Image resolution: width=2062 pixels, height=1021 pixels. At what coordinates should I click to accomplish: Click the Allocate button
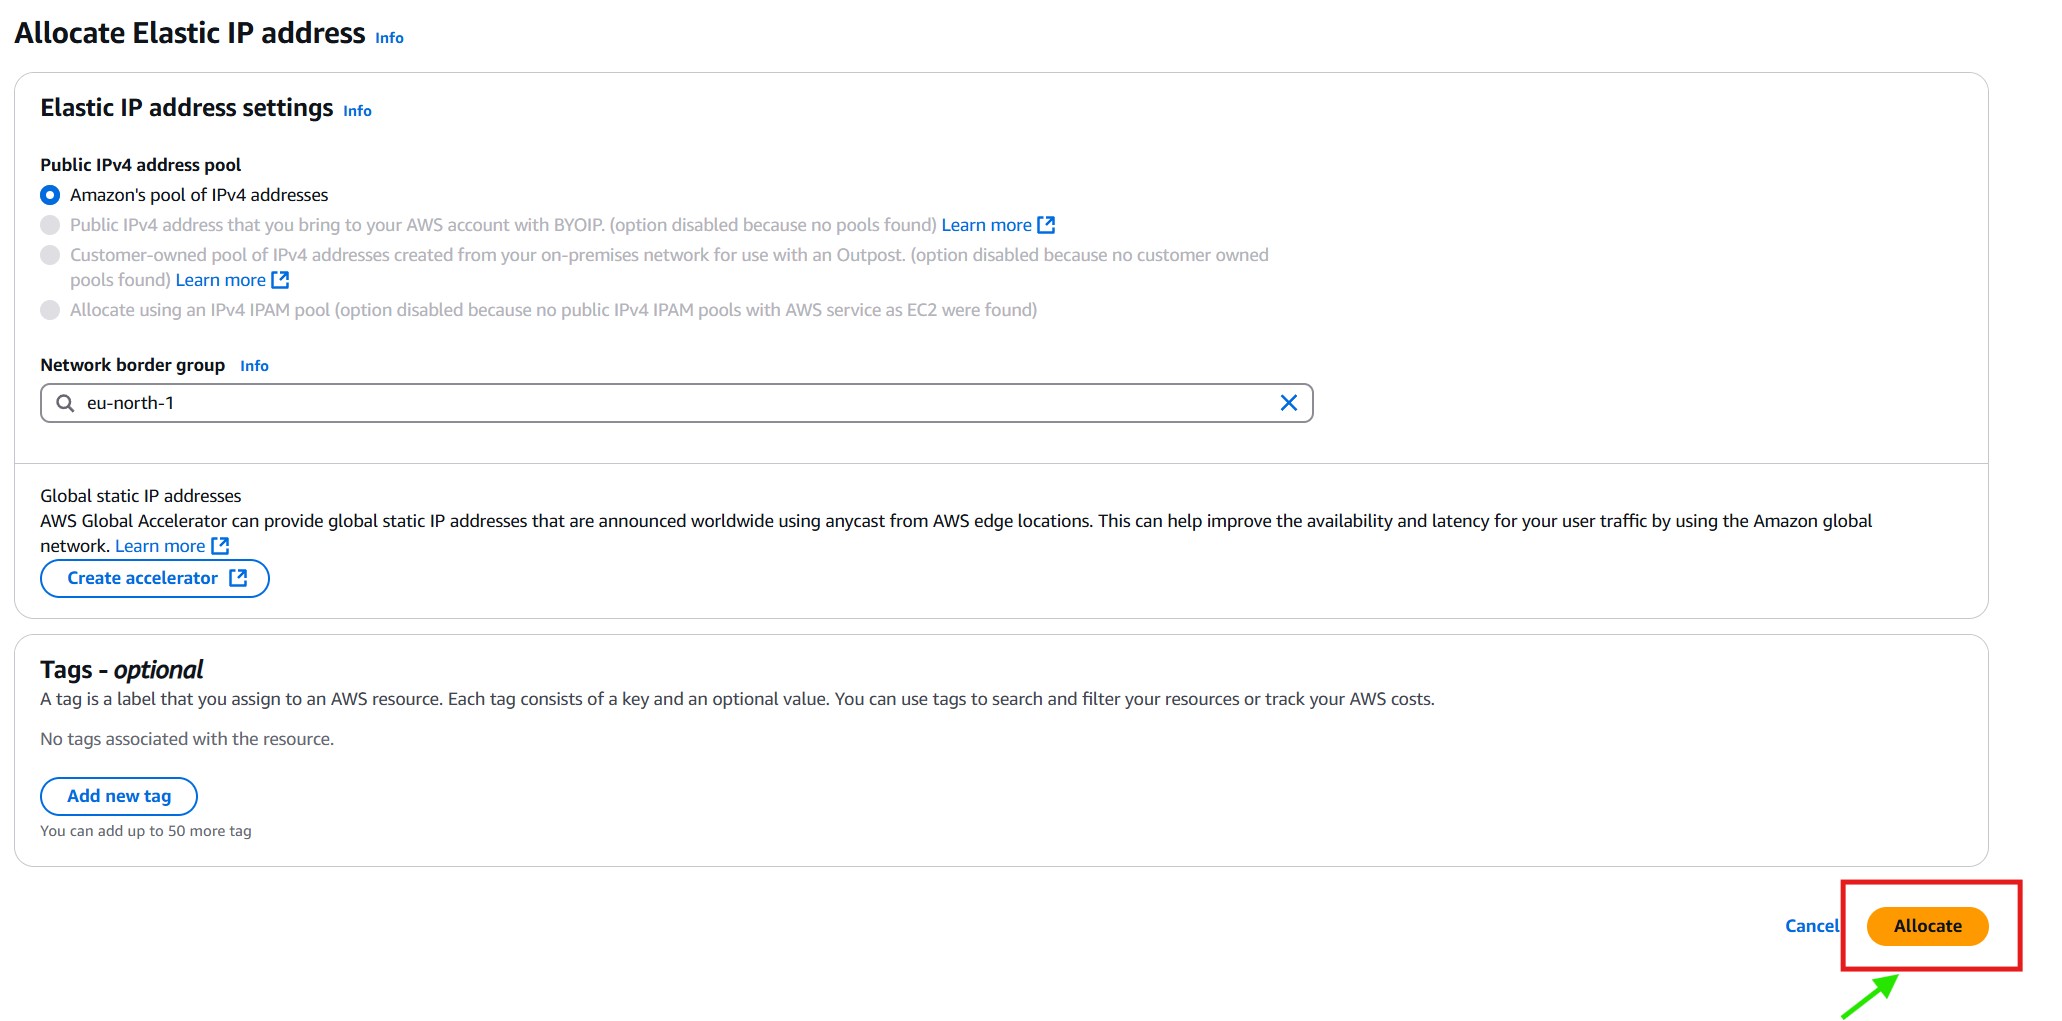[1926, 926]
